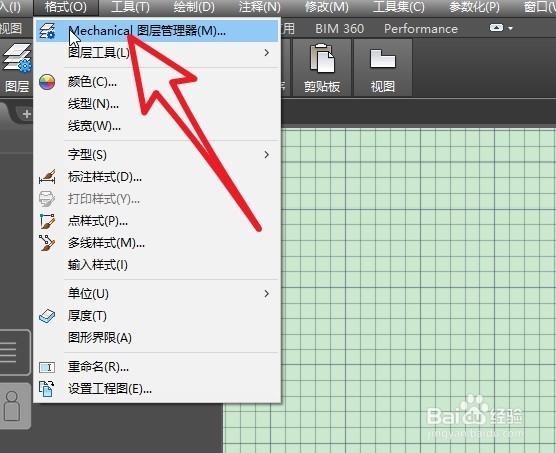556x453 pixels.
Task: Open the 参数化(P) menu
Action: tap(474, 7)
